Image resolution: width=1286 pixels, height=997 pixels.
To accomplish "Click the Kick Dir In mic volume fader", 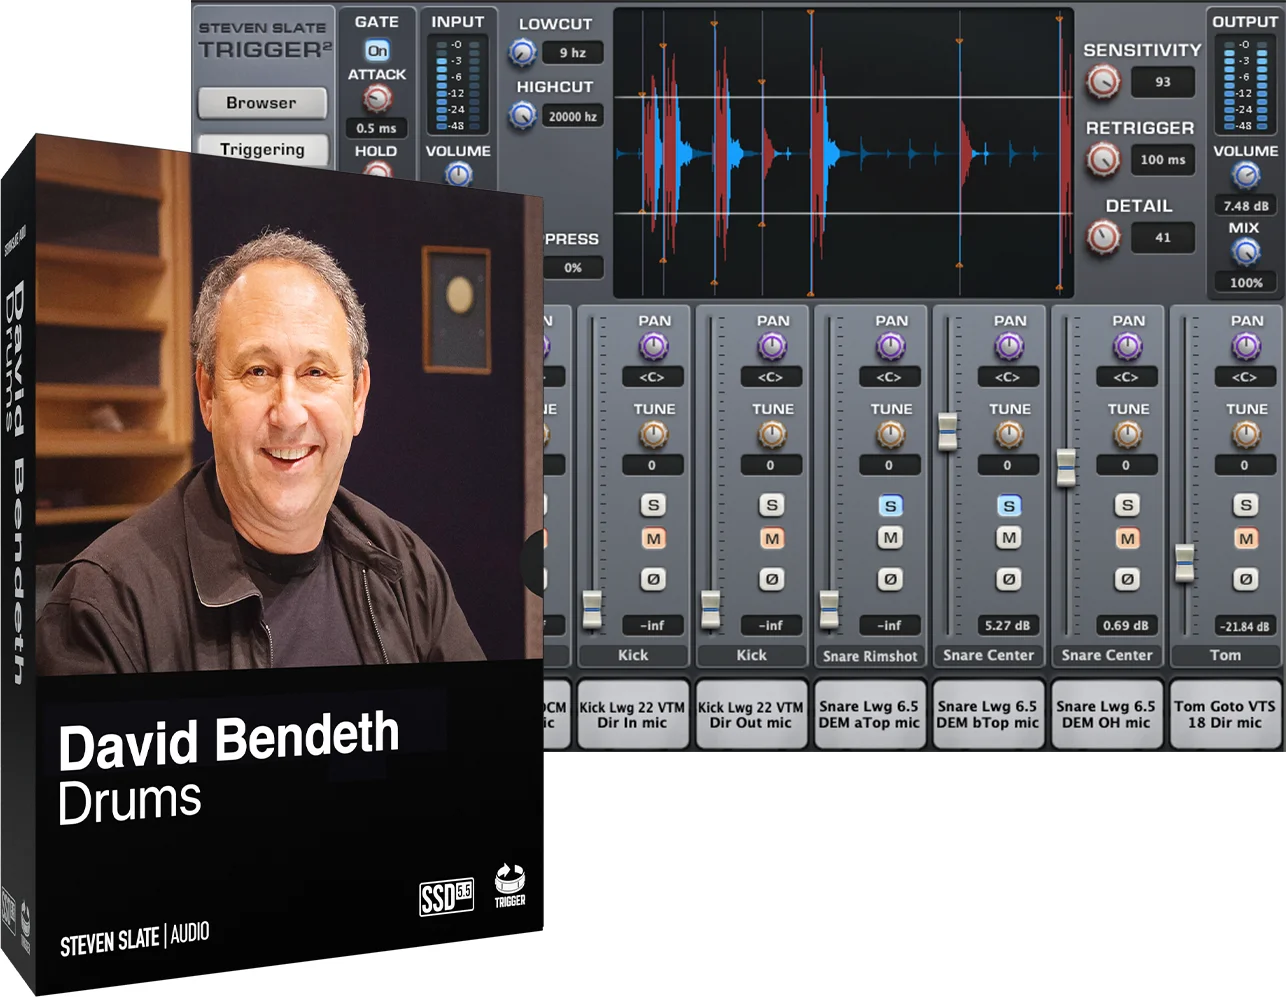I will [592, 609].
